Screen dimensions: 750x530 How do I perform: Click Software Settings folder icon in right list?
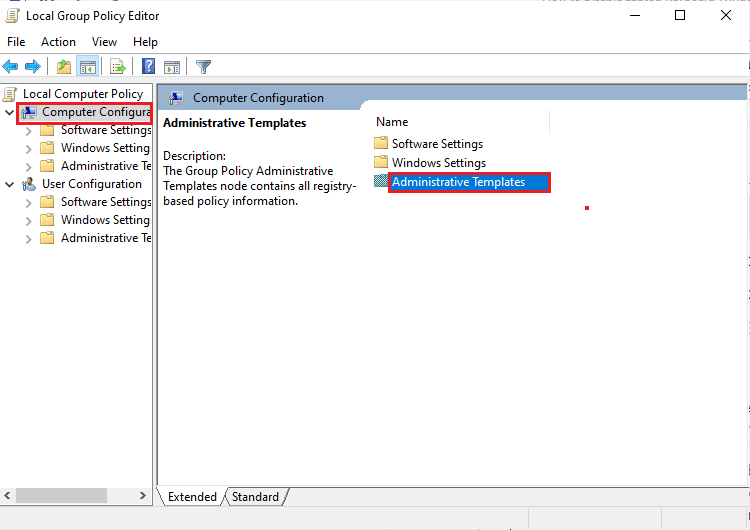(x=381, y=143)
